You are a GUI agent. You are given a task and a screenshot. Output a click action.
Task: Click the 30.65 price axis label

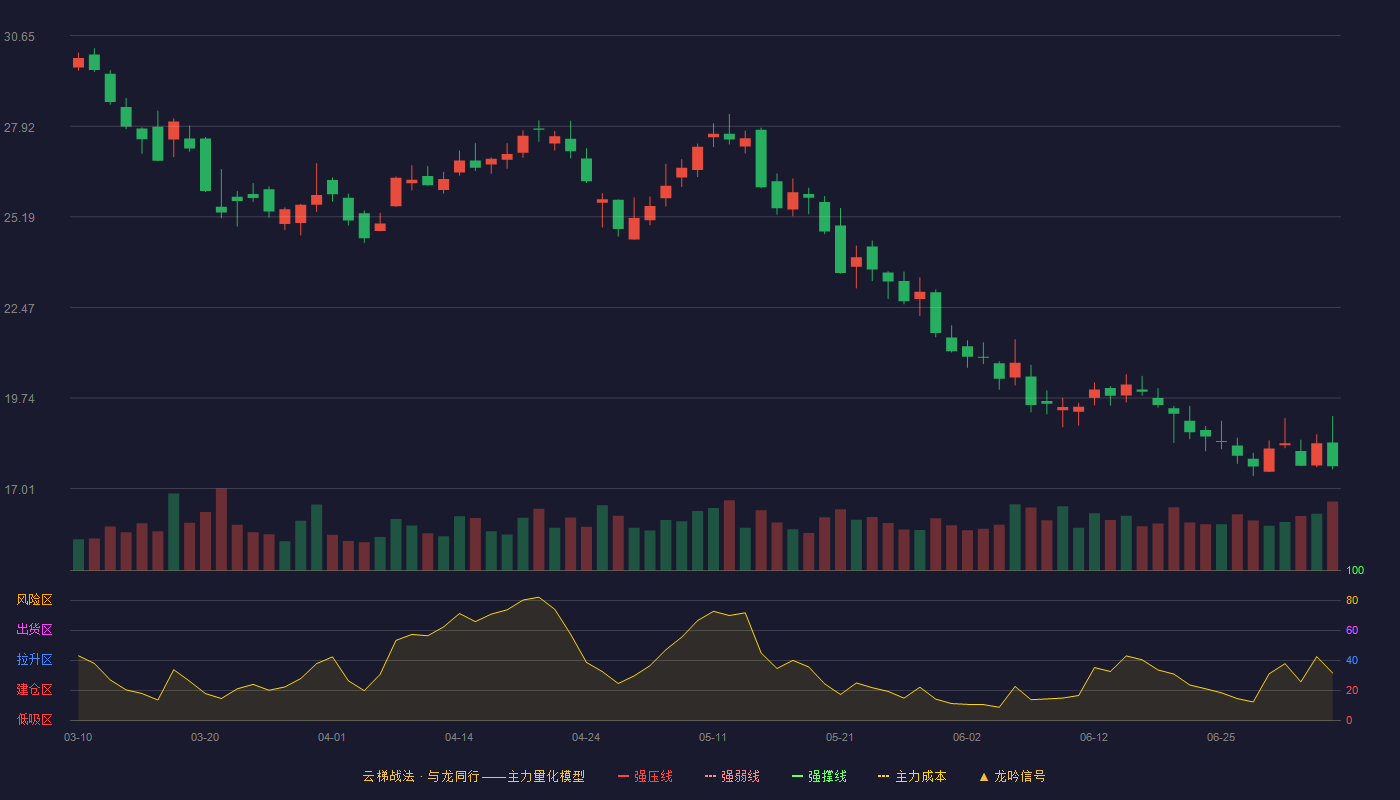point(19,37)
